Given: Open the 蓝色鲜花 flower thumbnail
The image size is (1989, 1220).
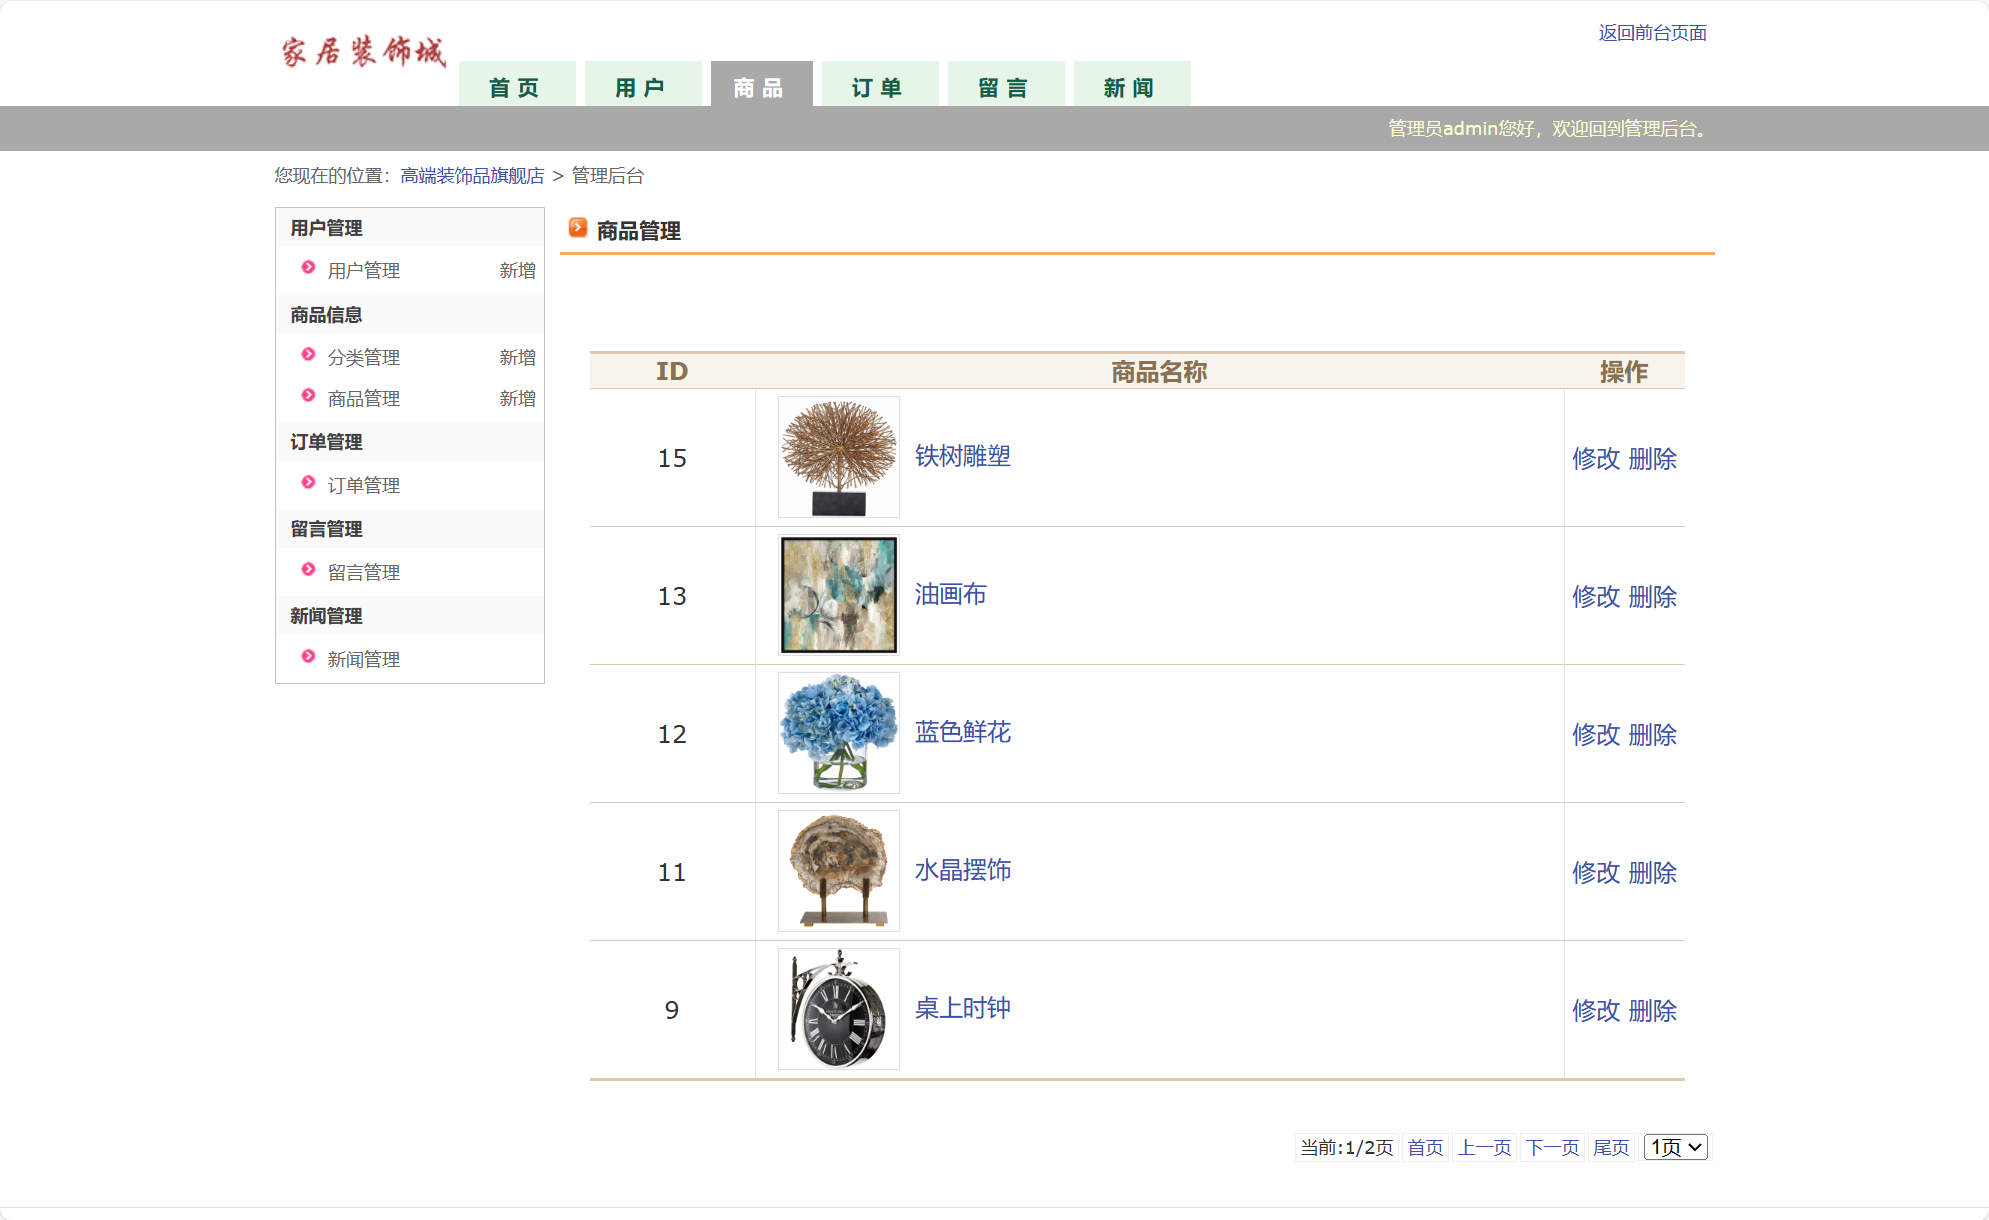Looking at the screenshot, I should [x=838, y=733].
